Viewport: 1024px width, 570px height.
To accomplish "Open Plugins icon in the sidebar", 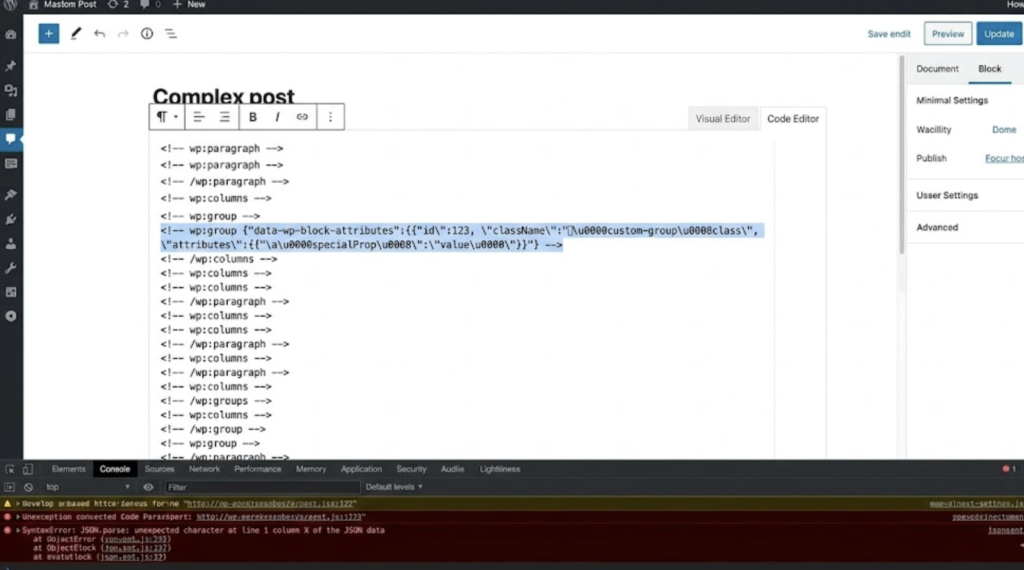I will (11, 219).
